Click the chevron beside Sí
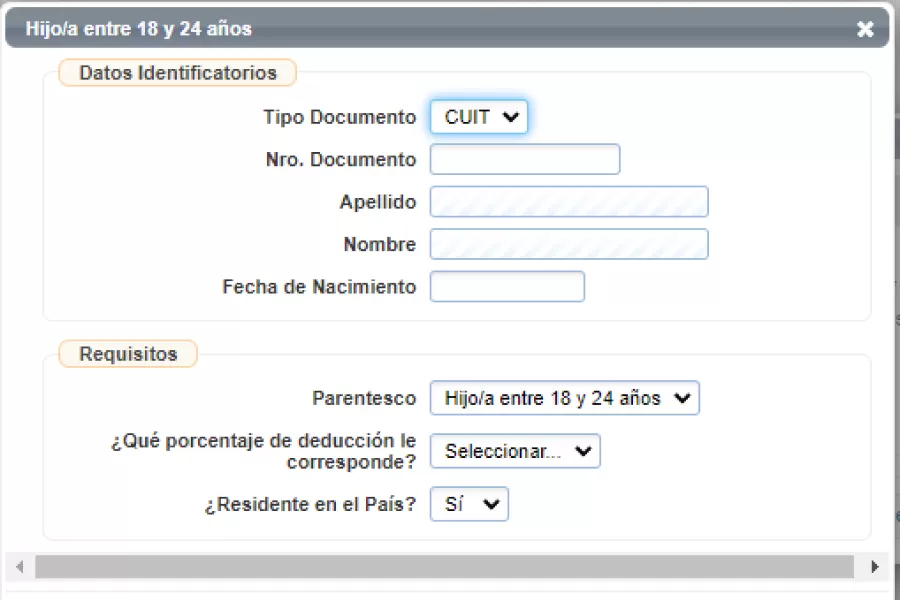The width and height of the screenshot is (900, 600). click(x=490, y=504)
